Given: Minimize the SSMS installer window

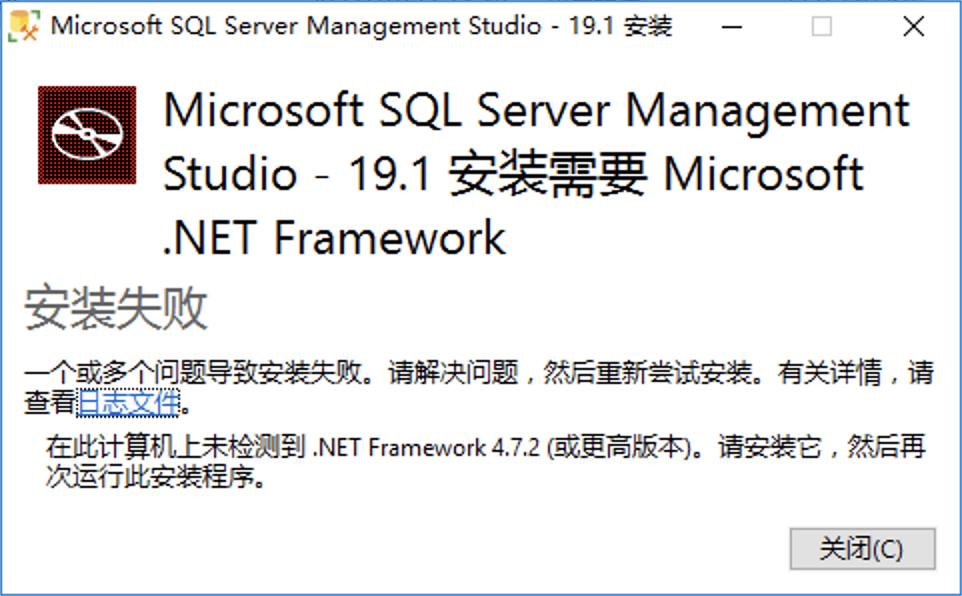Looking at the screenshot, I should [729, 27].
